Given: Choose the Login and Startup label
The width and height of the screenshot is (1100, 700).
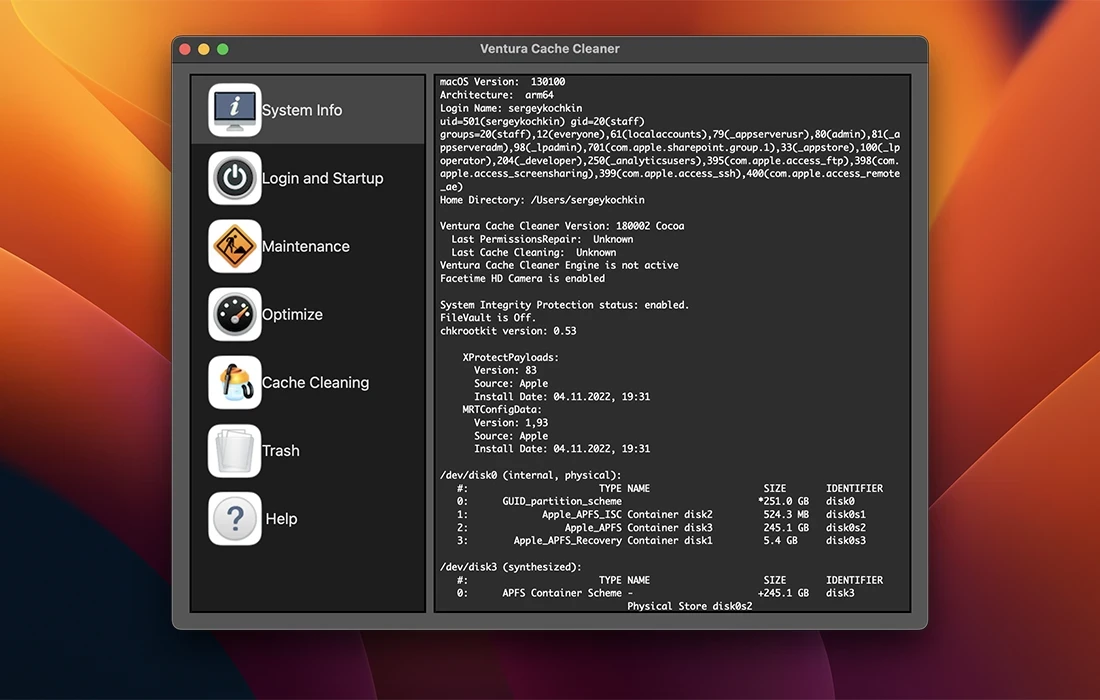Looking at the screenshot, I should 322,178.
